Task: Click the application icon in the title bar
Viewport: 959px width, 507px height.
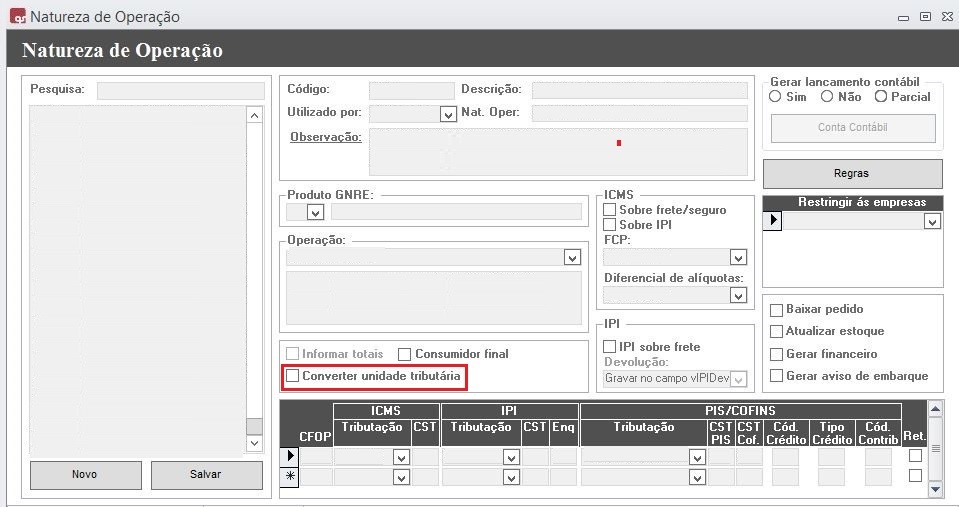Action: [x=16, y=17]
